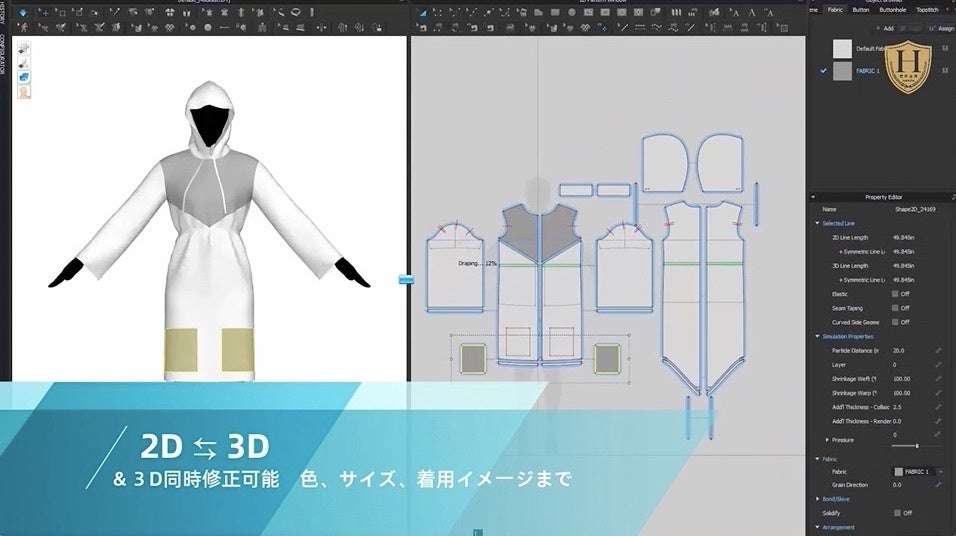Select the Rectangle tool in 2D toolbar
956x536 pixels.
[555, 13]
